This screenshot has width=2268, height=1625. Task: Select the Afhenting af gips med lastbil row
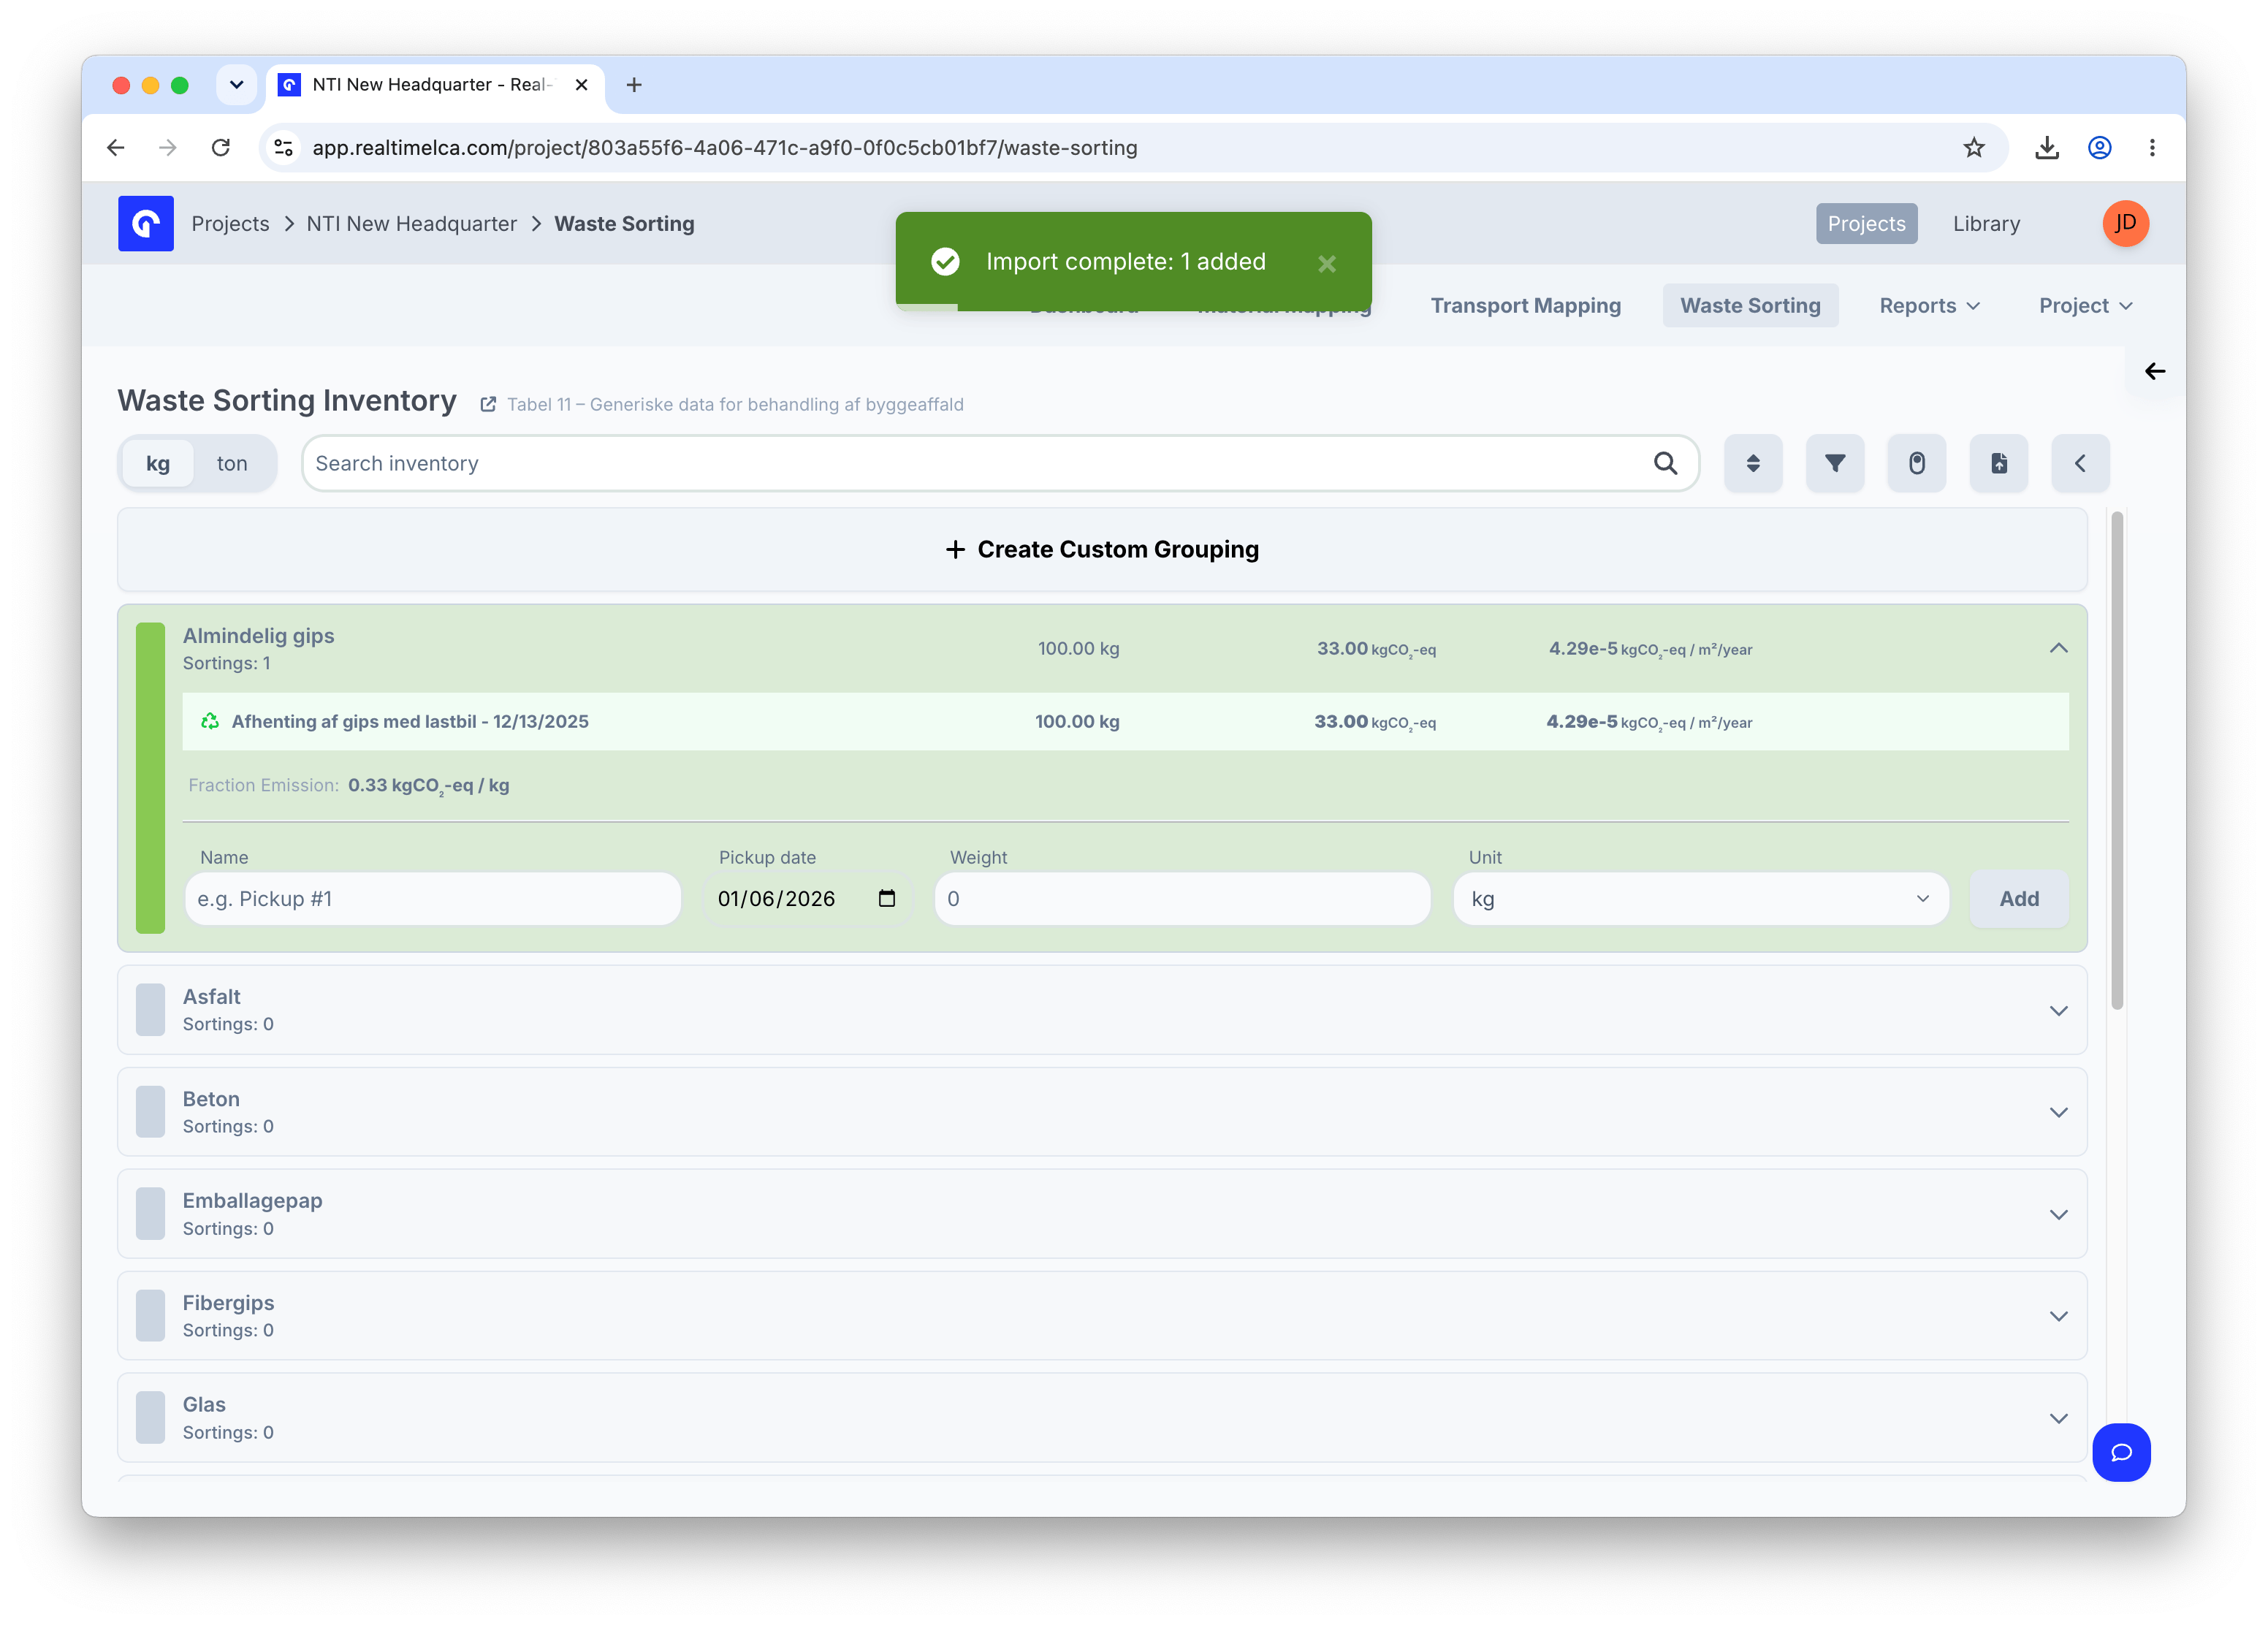1125,721
